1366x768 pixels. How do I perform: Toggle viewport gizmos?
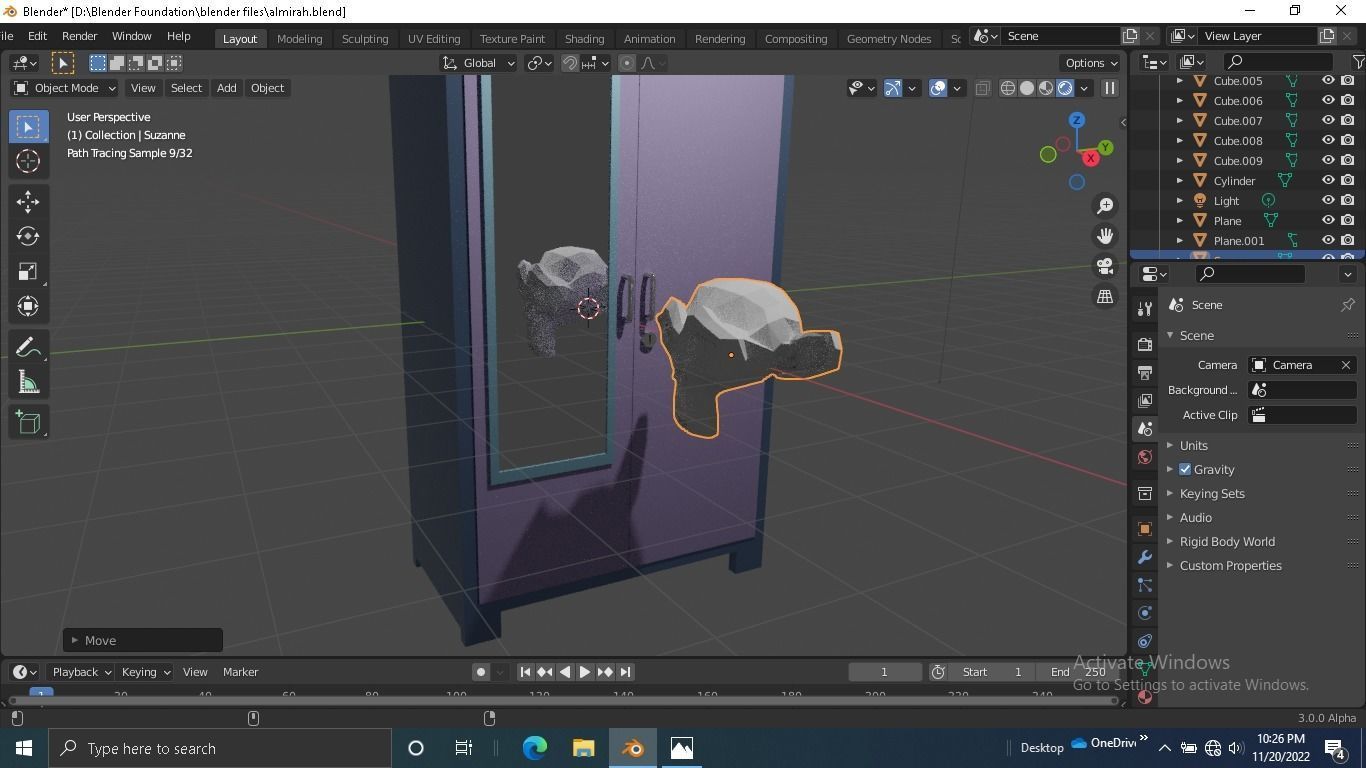pos(893,88)
